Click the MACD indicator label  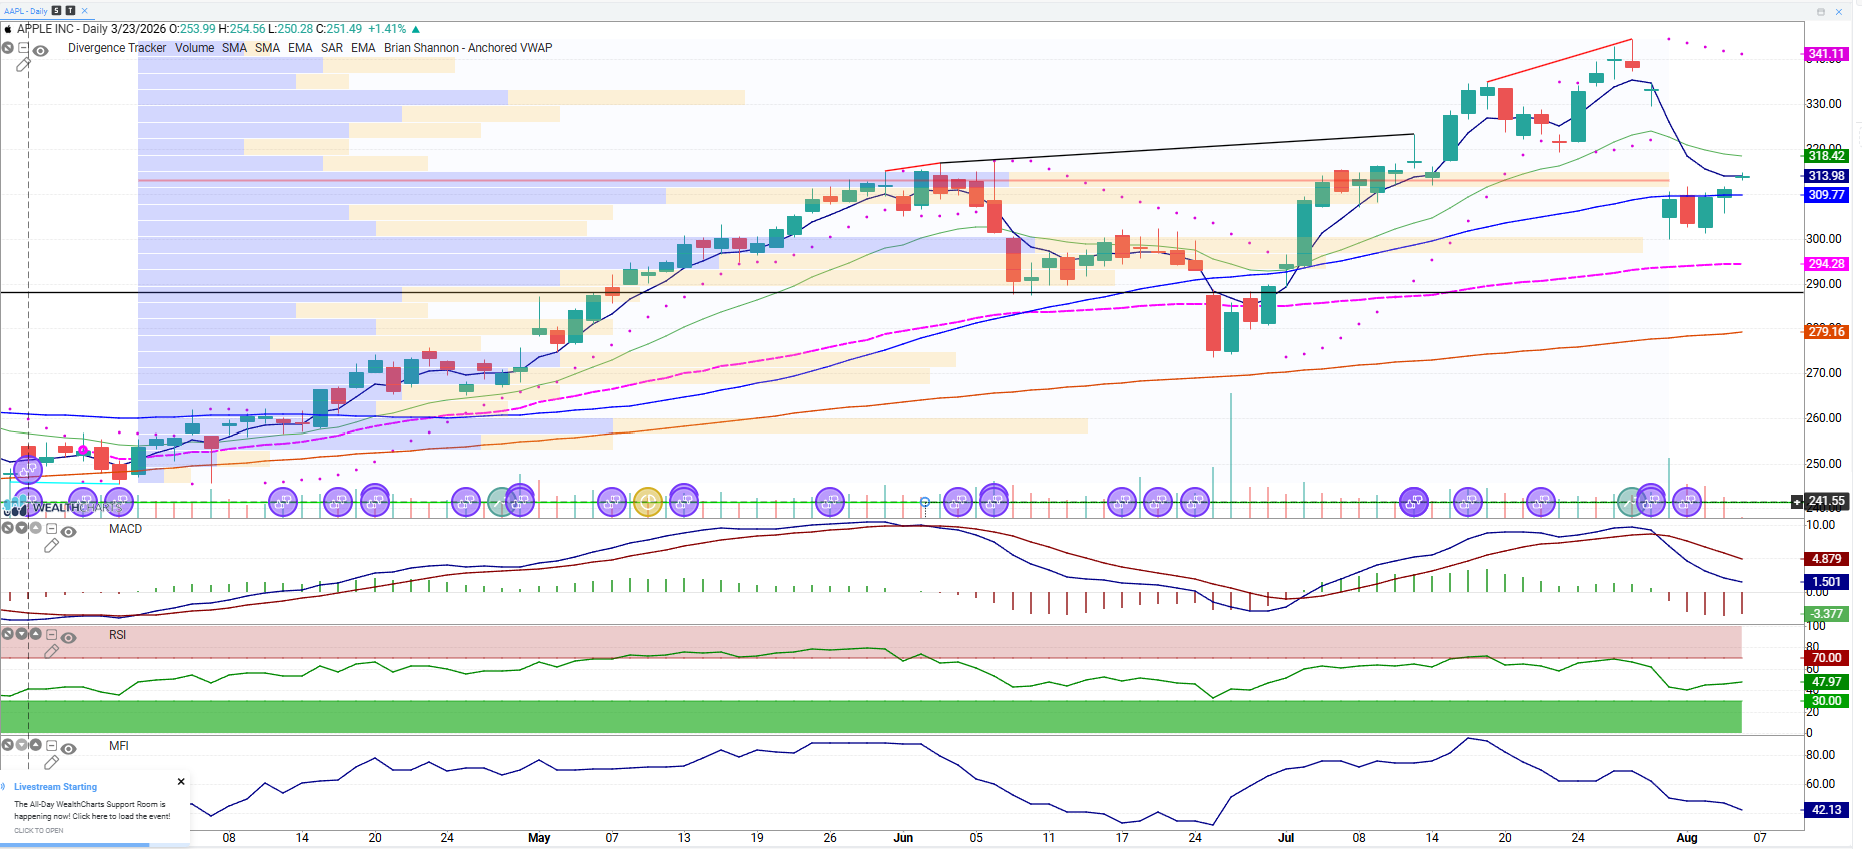[125, 529]
